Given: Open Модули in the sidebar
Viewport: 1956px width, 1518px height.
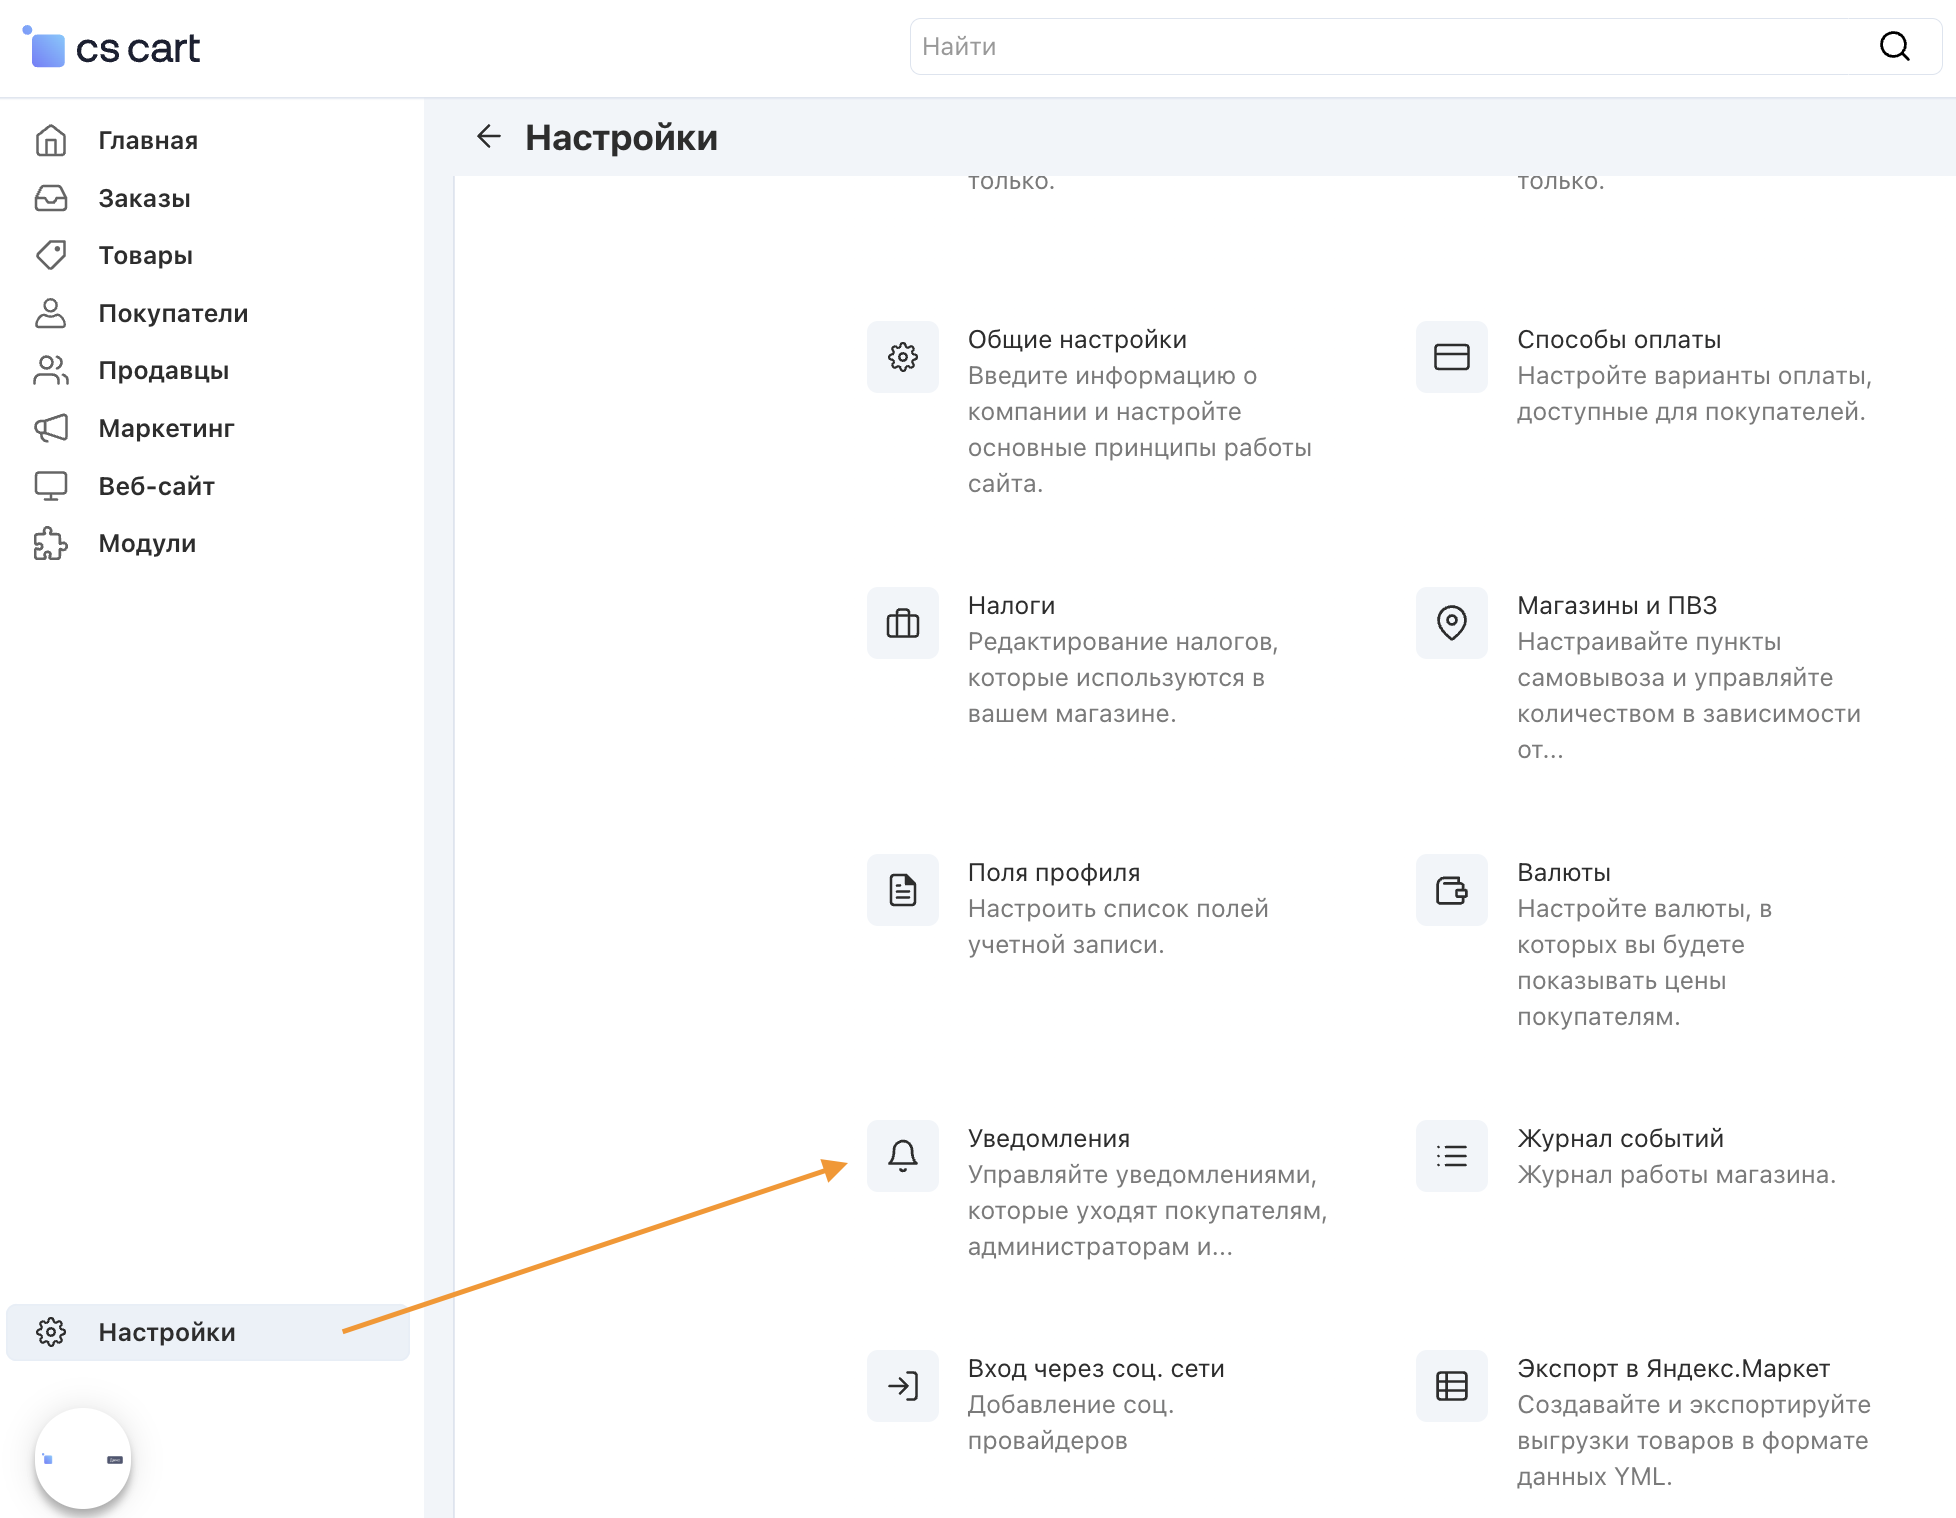Looking at the screenshot, I should 147,544.
